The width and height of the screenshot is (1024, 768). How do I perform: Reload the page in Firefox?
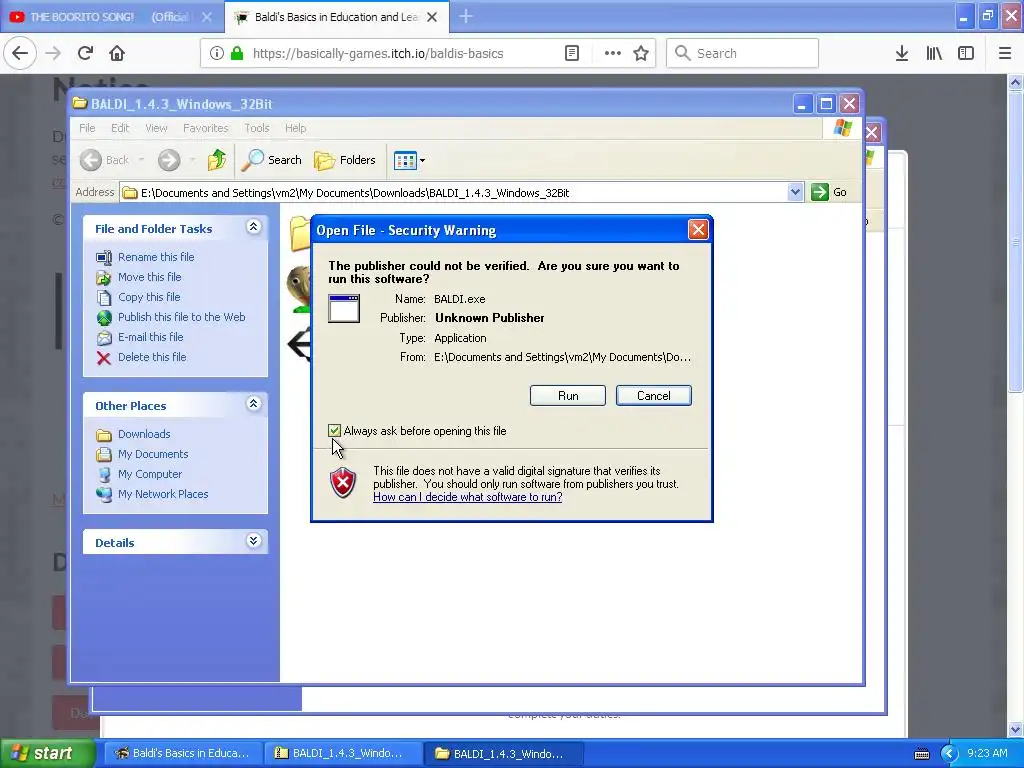[x=86, y=53]
